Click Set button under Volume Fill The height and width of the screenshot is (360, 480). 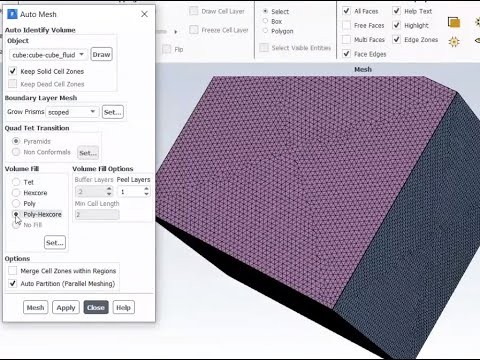point(55,243)
